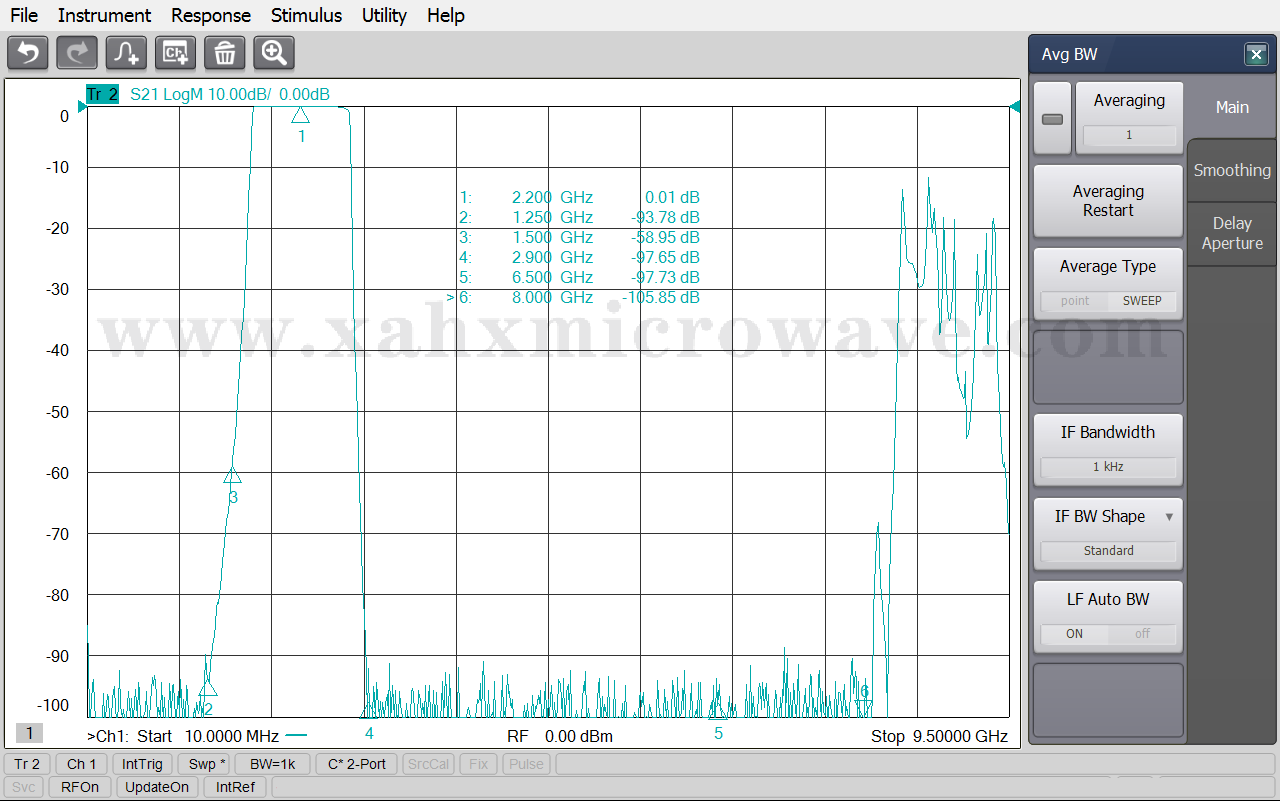Click the trash delete icon
Image resolution: width=1280 pixels, height=801 pixels.
(224, 53)
